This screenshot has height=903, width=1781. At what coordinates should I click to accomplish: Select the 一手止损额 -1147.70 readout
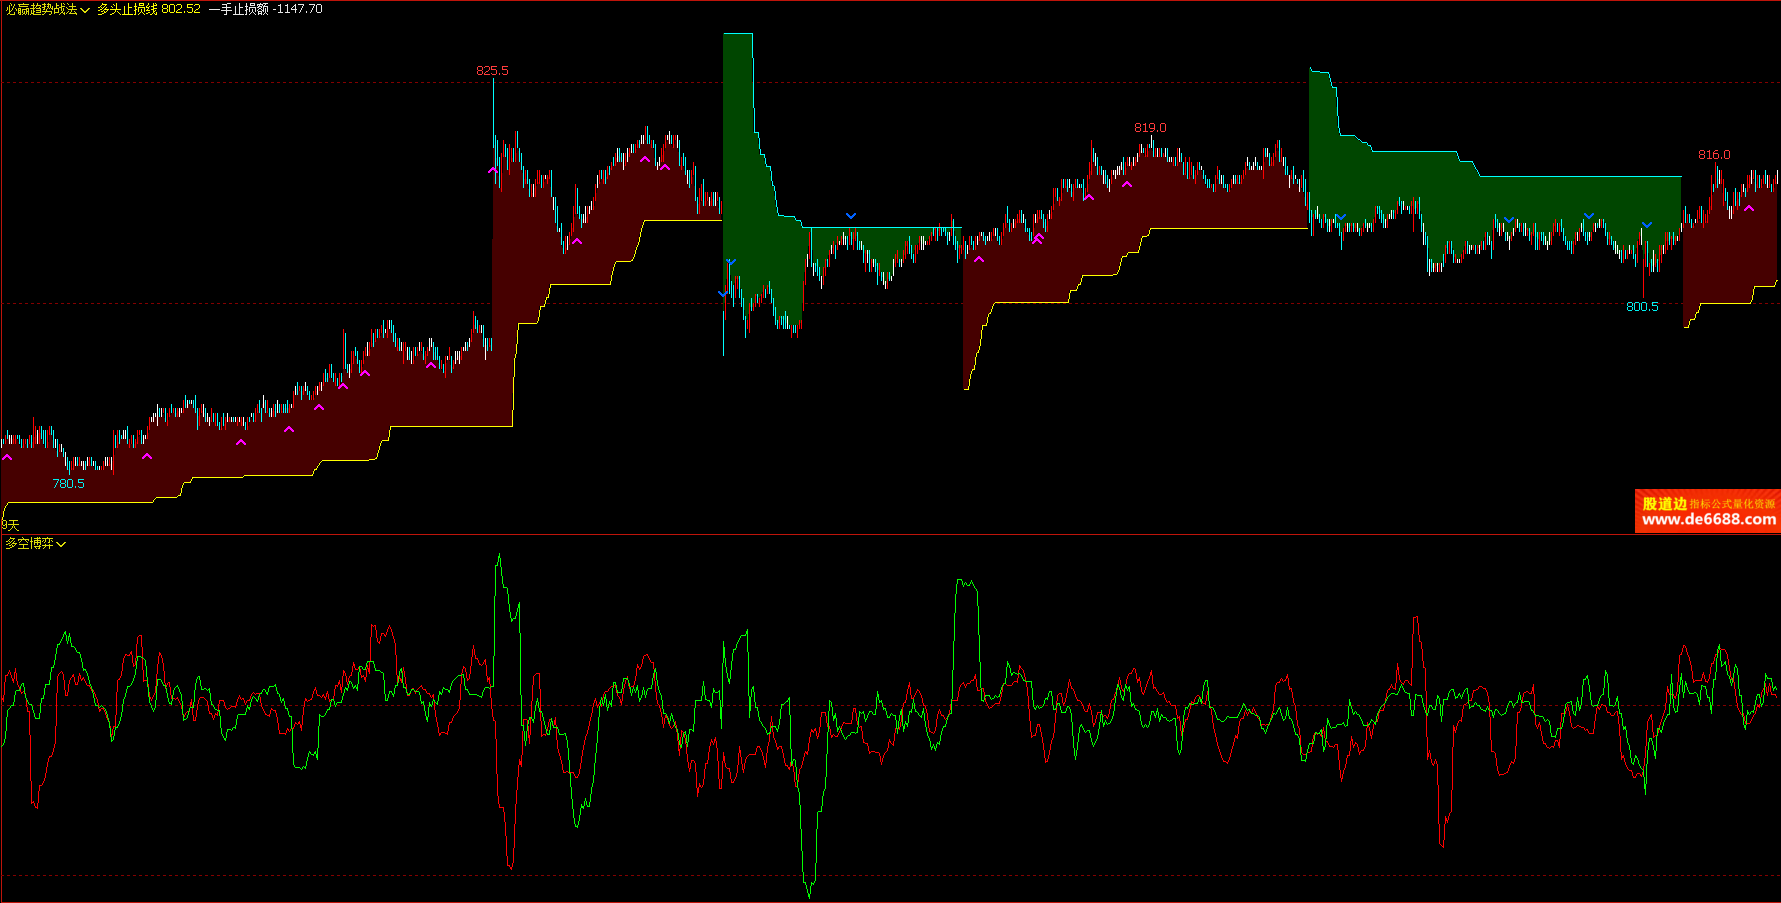[x=266, y=9]
